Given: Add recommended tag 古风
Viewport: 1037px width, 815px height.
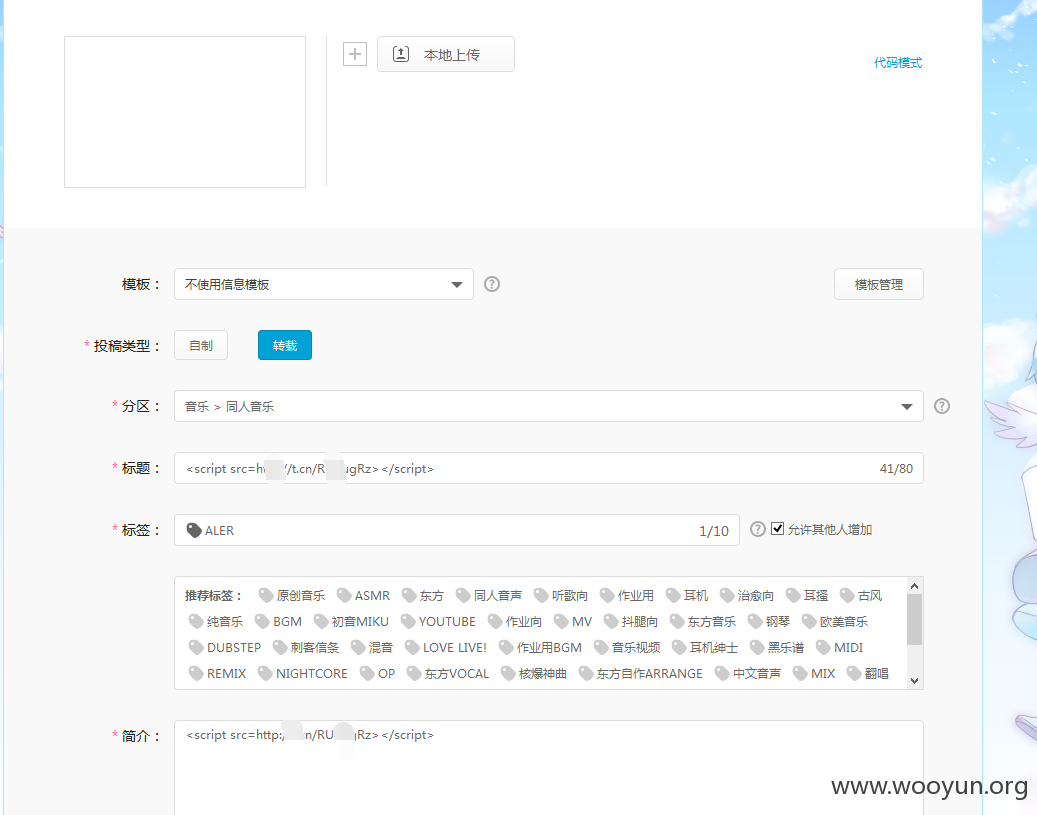Looking at the screenshot, I should tap(861, 595).
